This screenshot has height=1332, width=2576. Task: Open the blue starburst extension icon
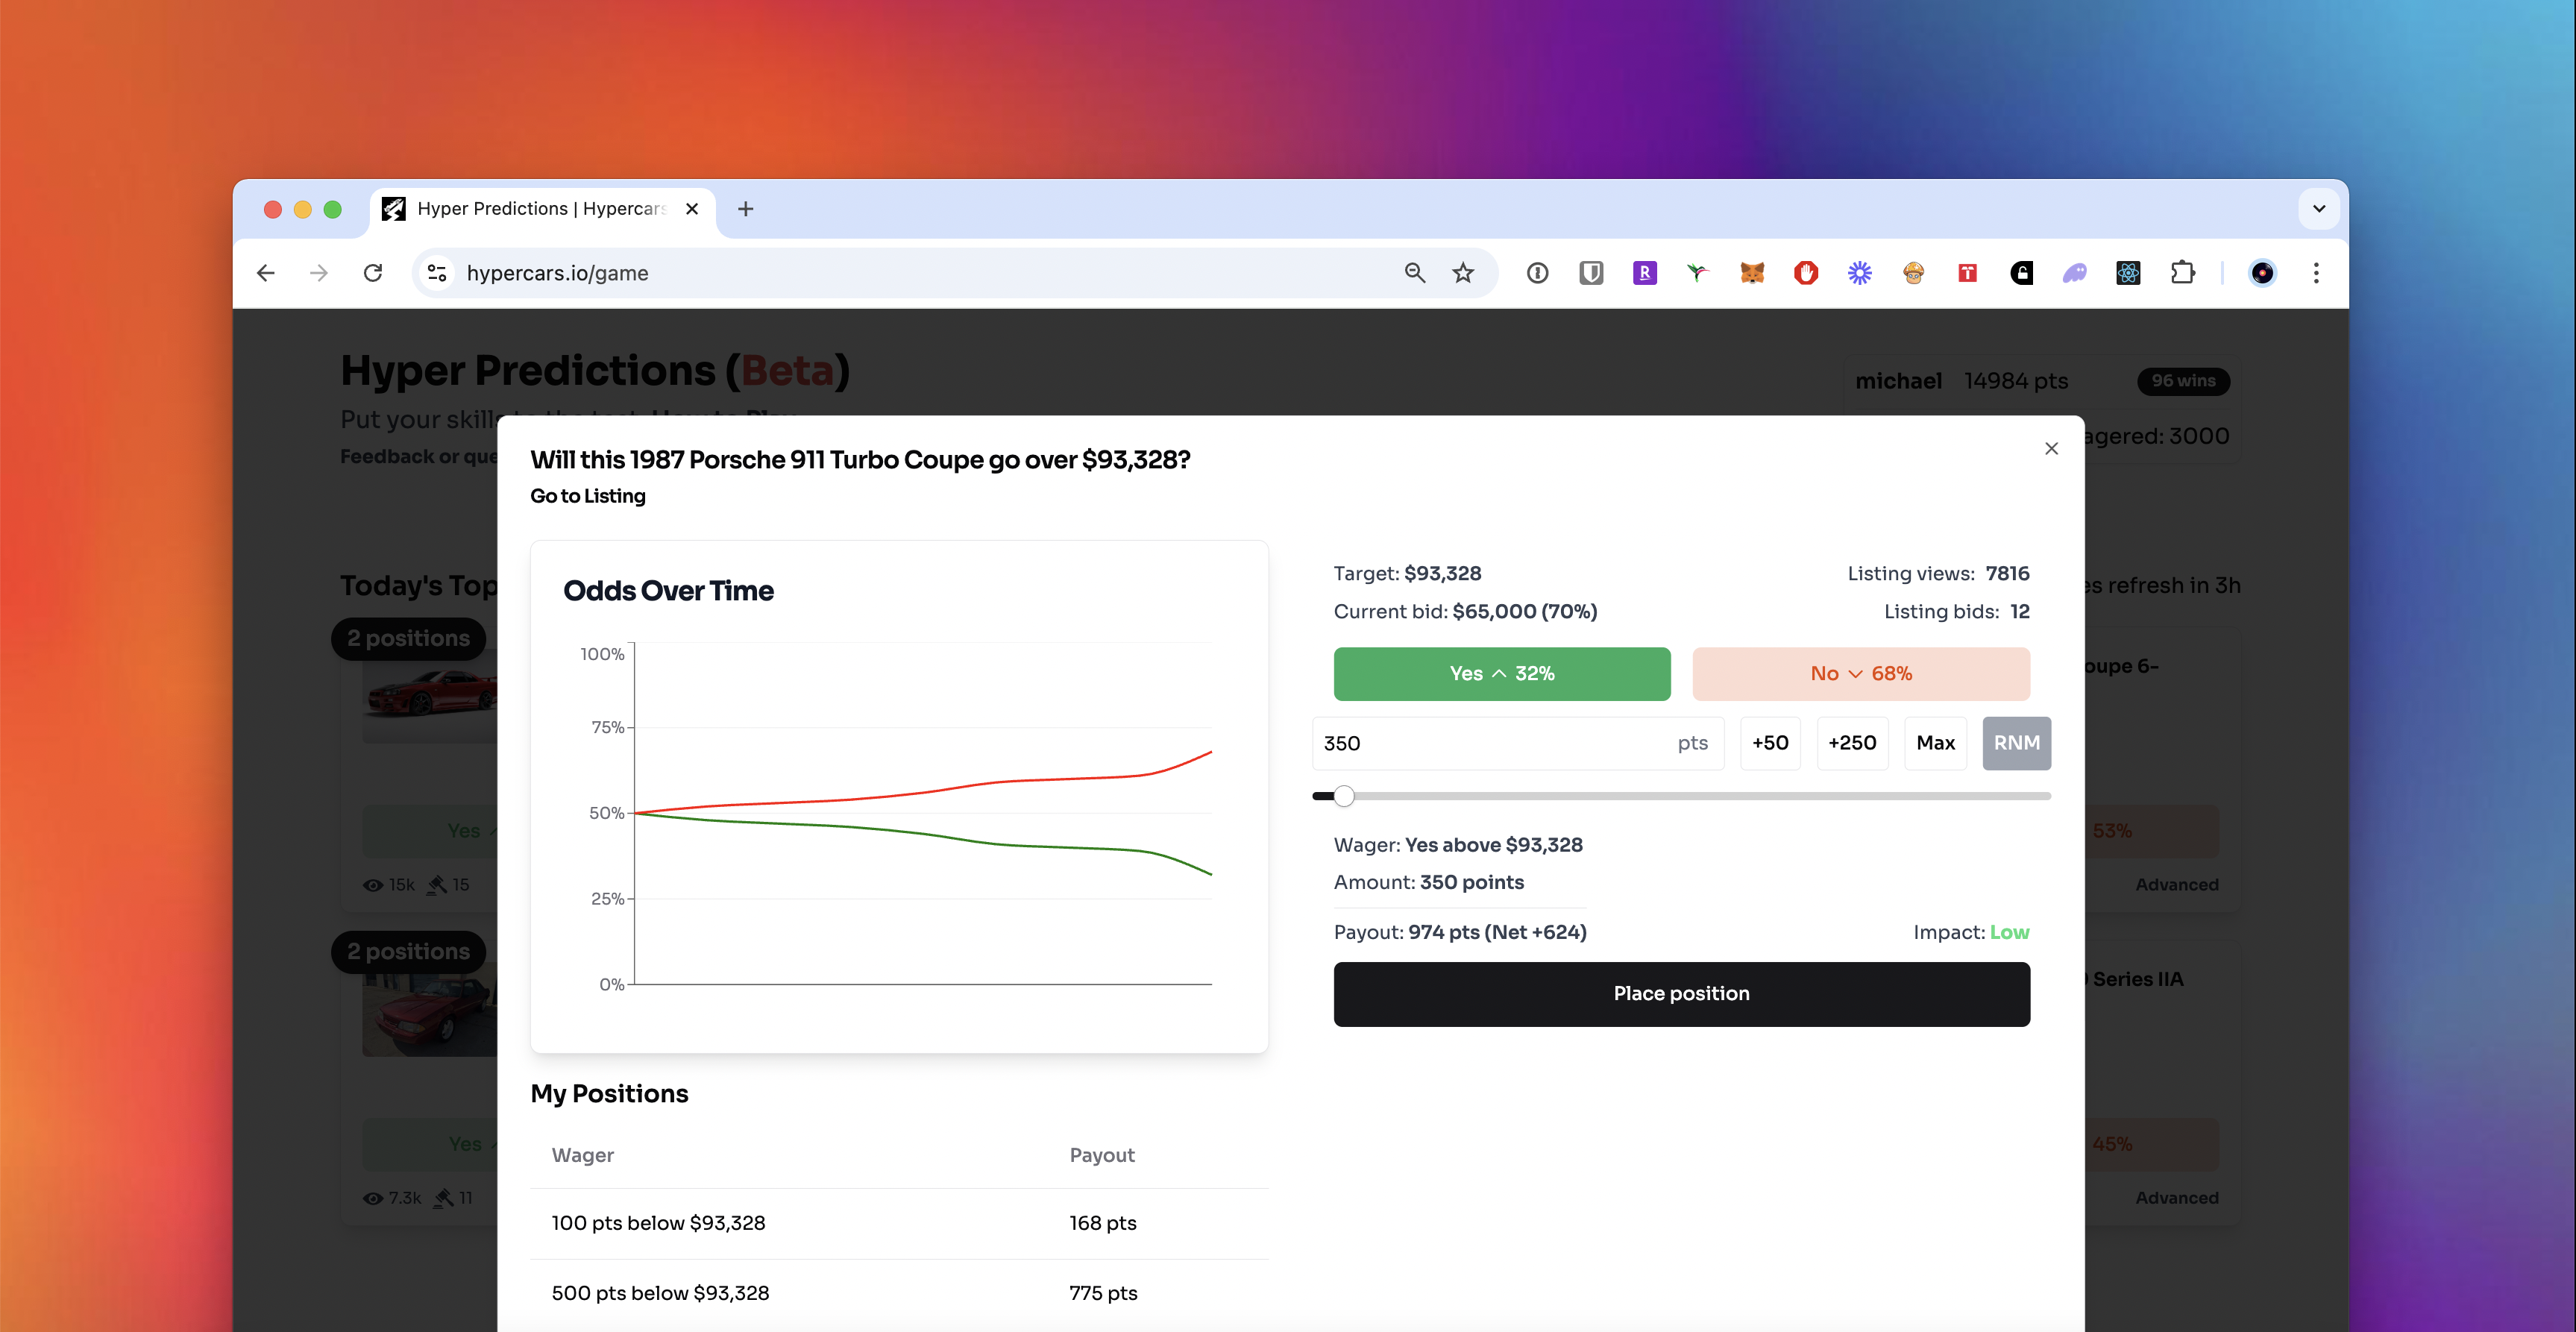[1860, 273]
